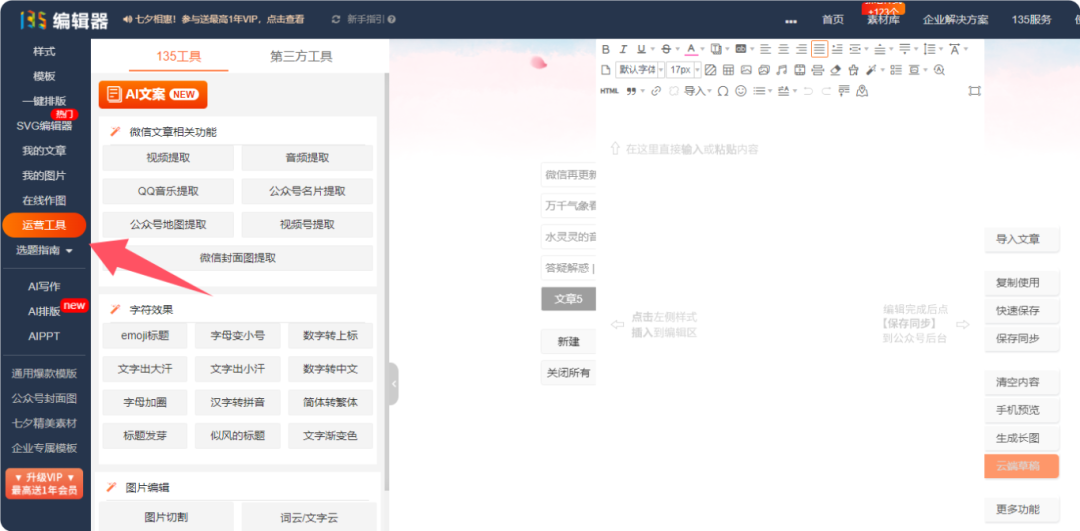Click into the editor content area placeholder
Screen dimensions: 1080x531
pos(692,149)
